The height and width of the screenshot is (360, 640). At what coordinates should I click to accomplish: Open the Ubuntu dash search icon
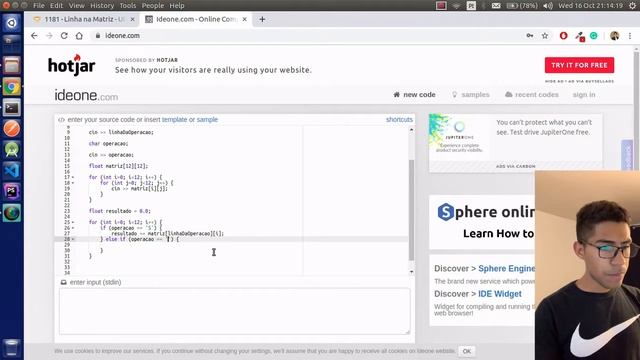point(12,23)
